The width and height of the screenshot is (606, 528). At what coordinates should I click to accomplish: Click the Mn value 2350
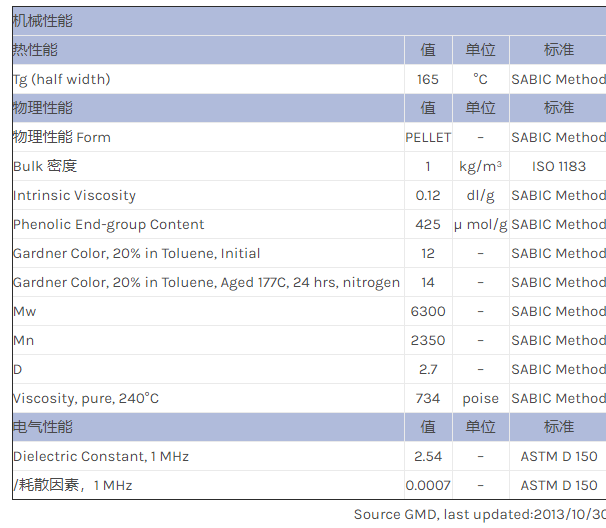428,340
